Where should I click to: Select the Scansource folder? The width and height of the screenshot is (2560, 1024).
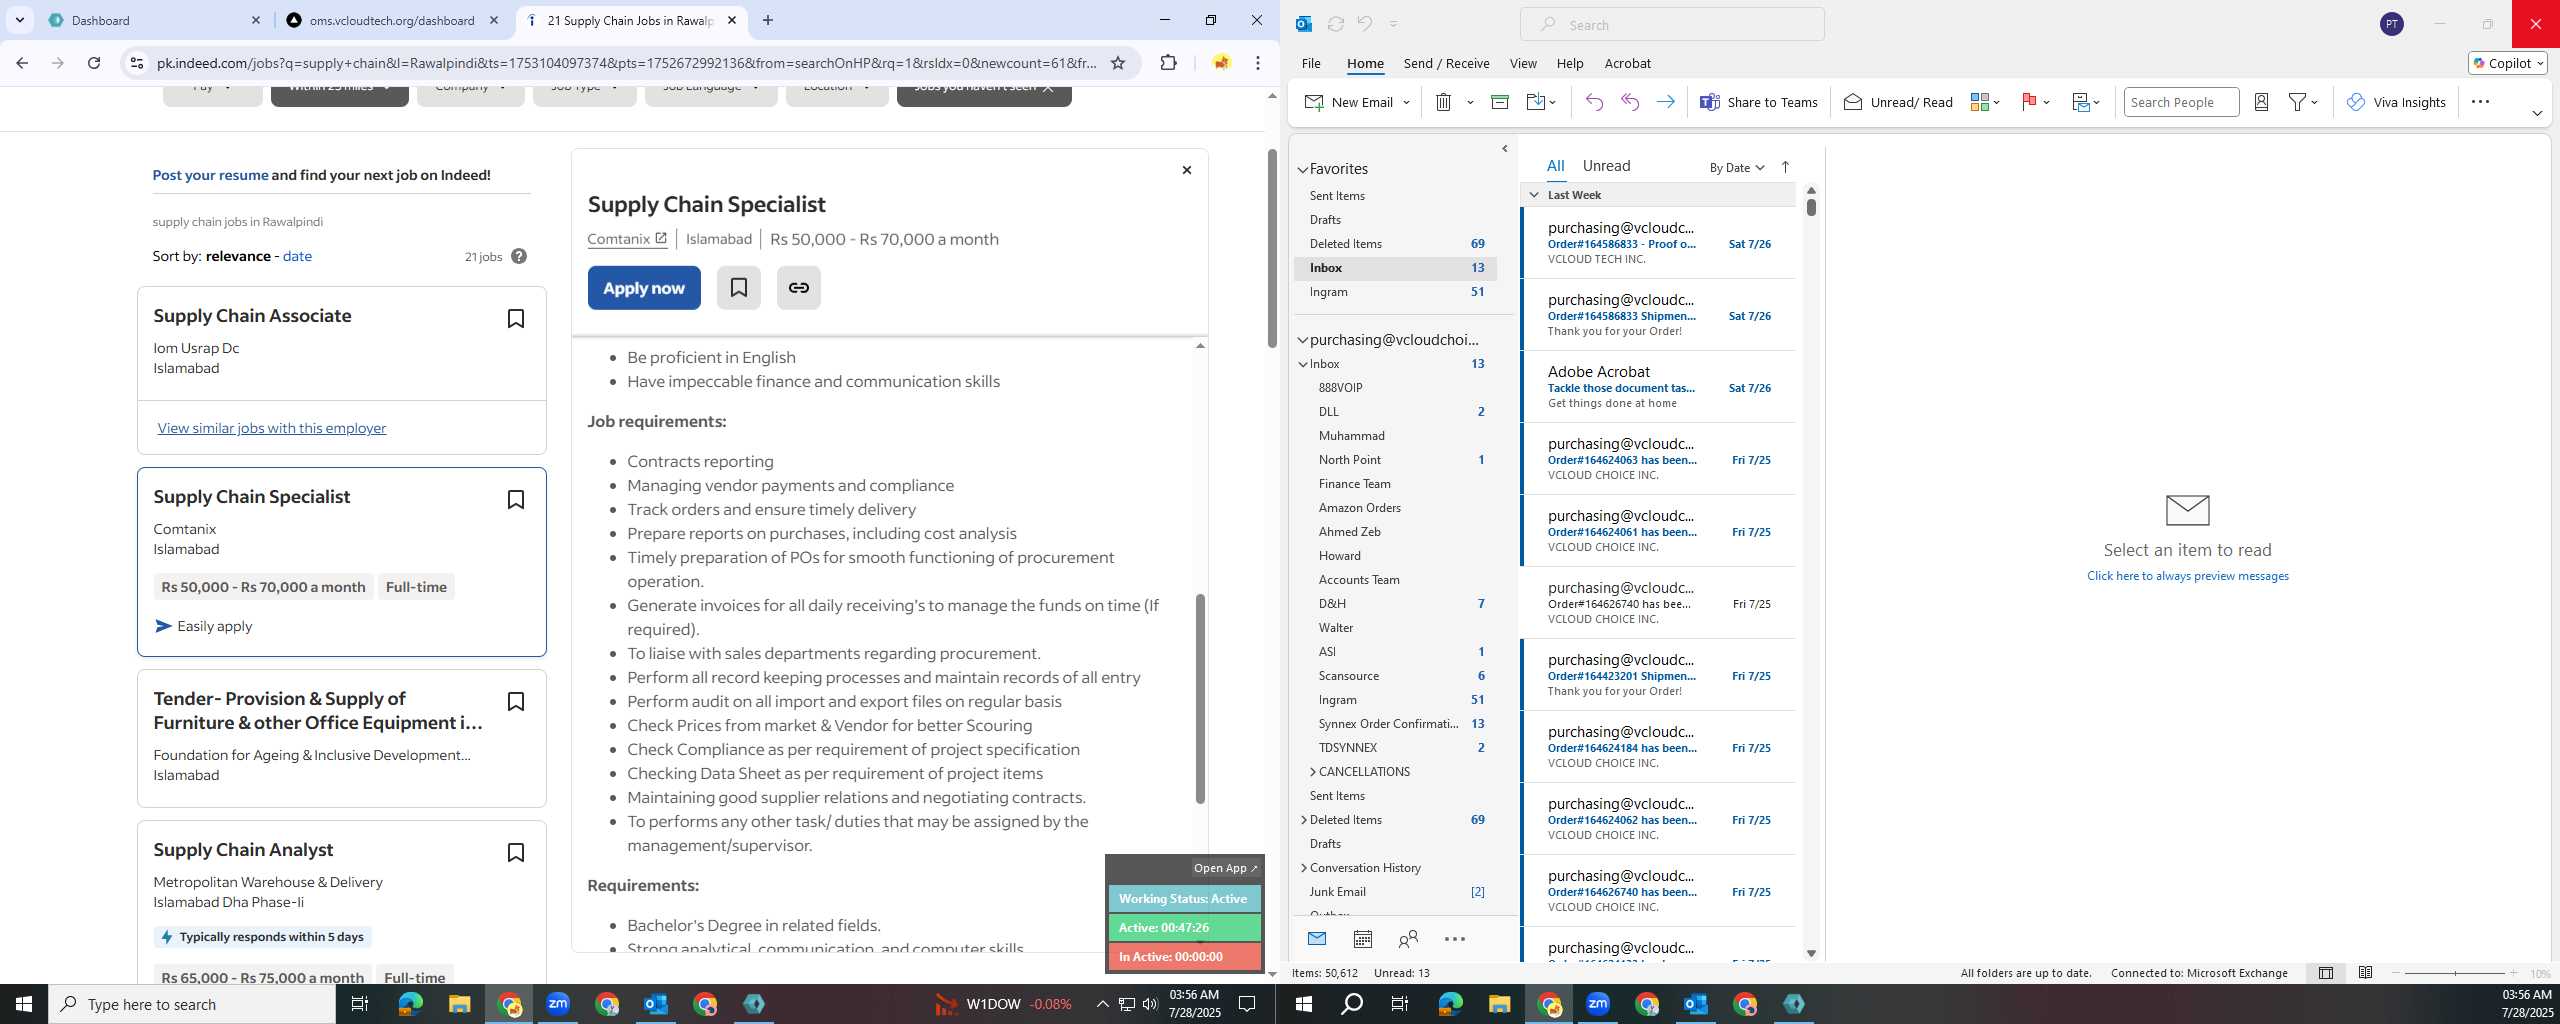pyautogui.click(x=1348, y=676)
